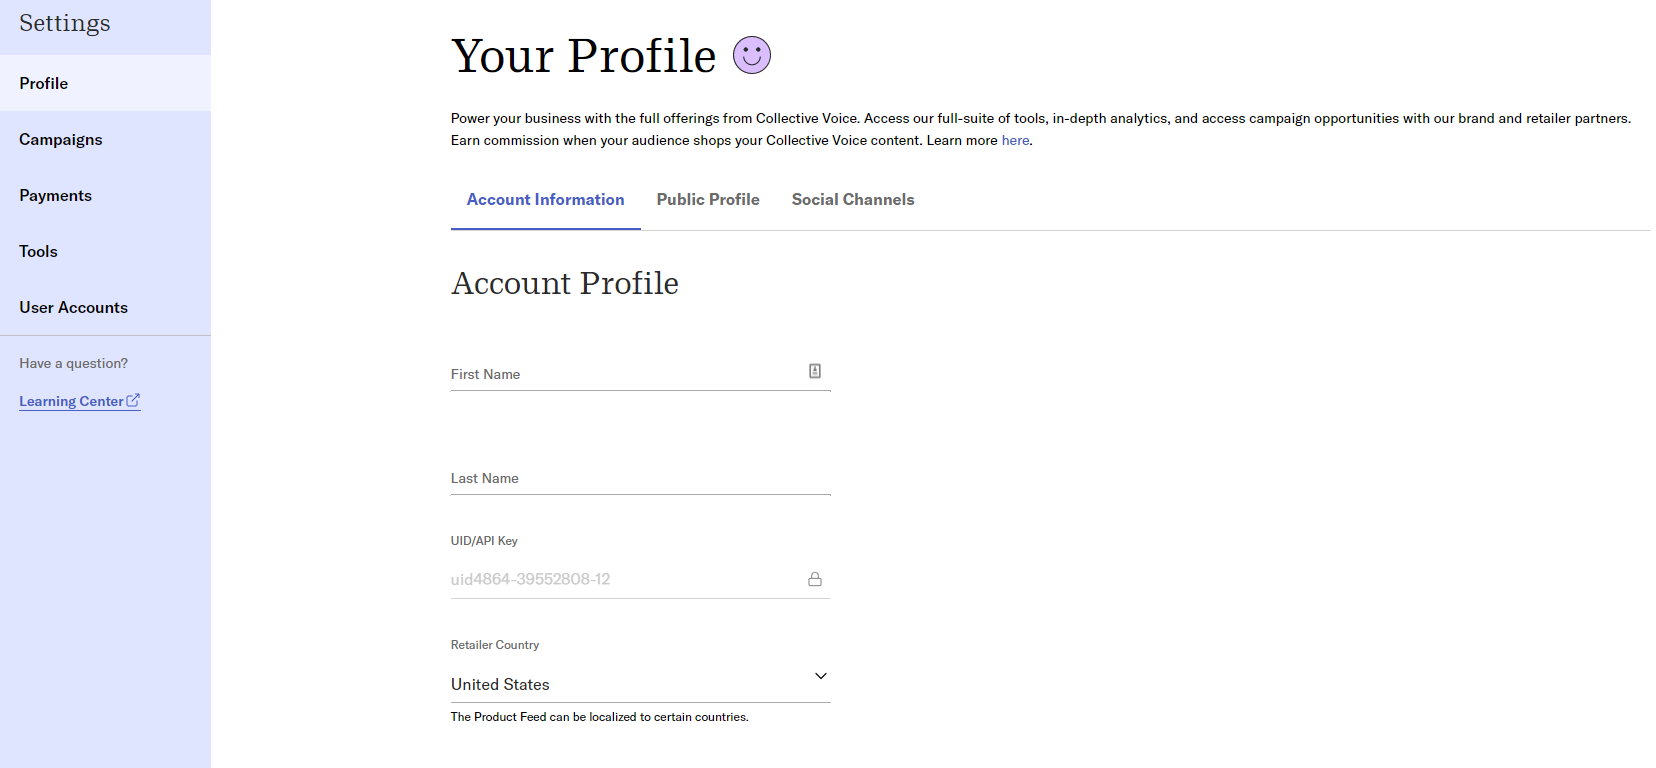Screen dimensions: 1656x768
Task: Click the external link icon beside Learning Center
Action: [133, 400]
